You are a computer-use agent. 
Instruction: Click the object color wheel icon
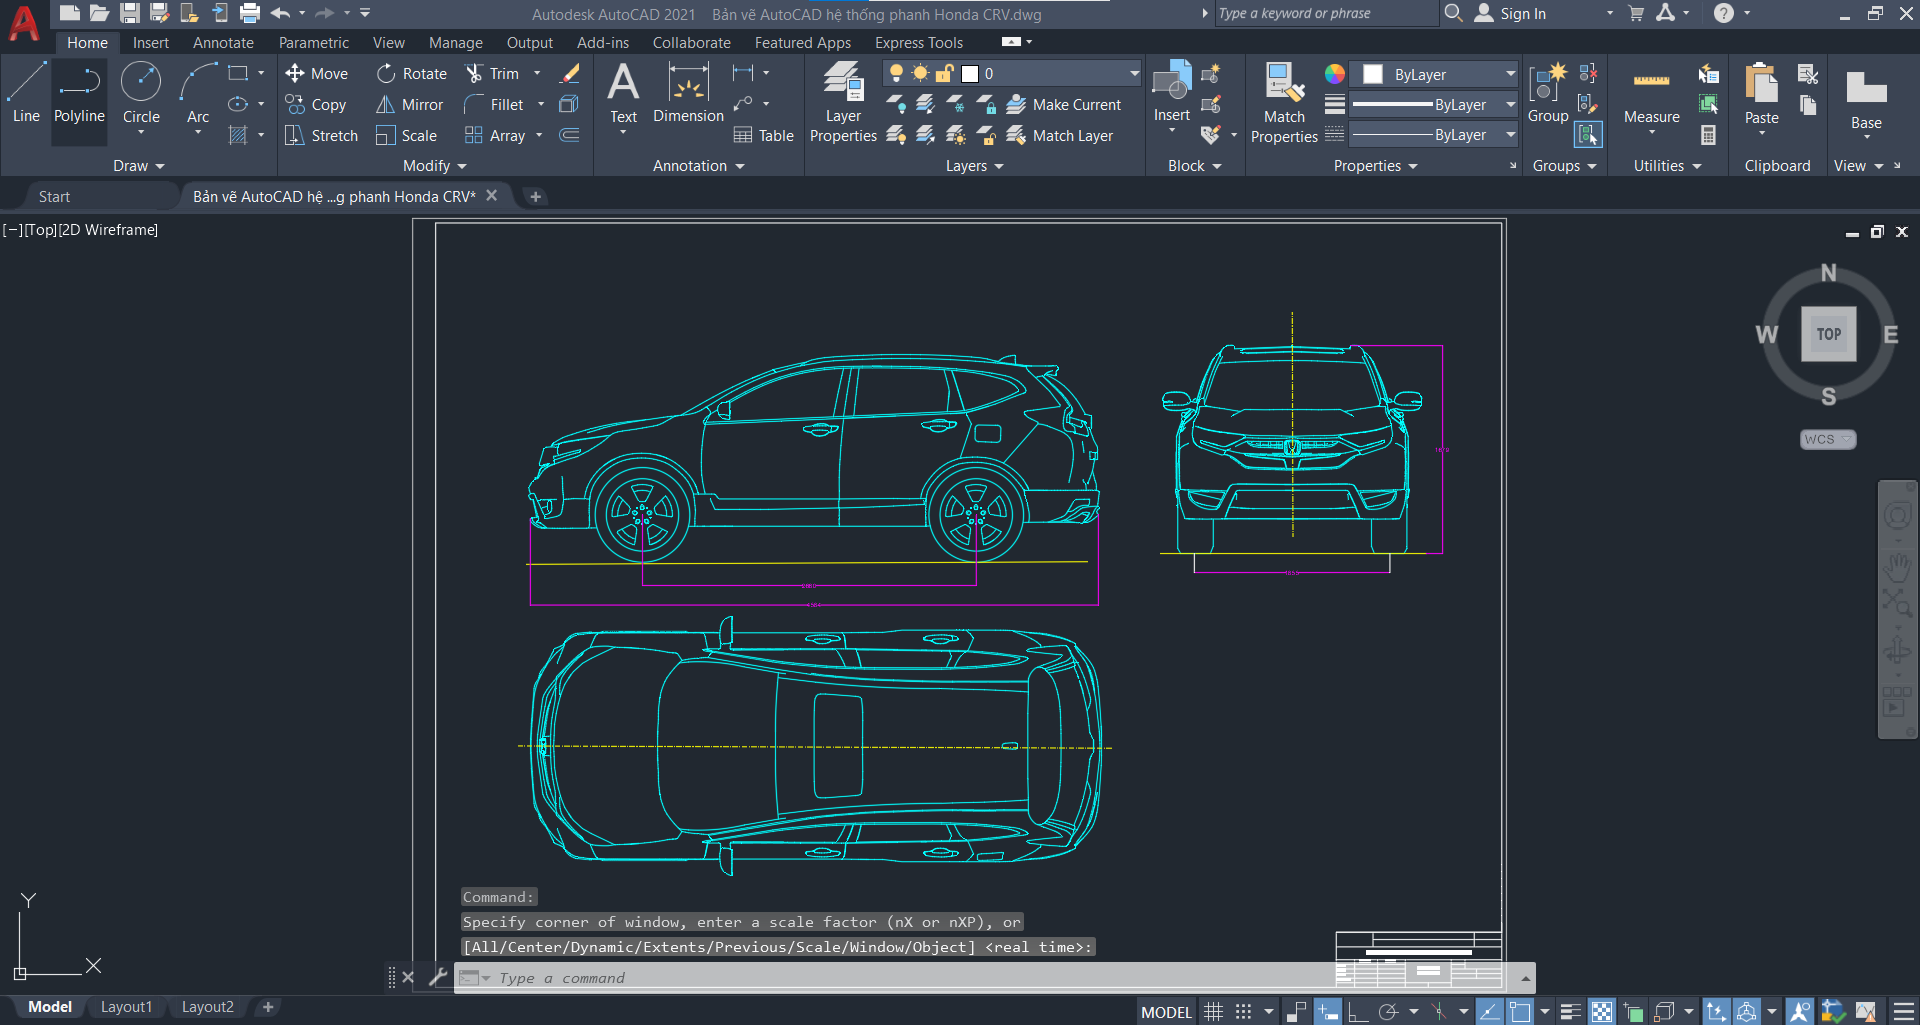(x=1335, y=74)
